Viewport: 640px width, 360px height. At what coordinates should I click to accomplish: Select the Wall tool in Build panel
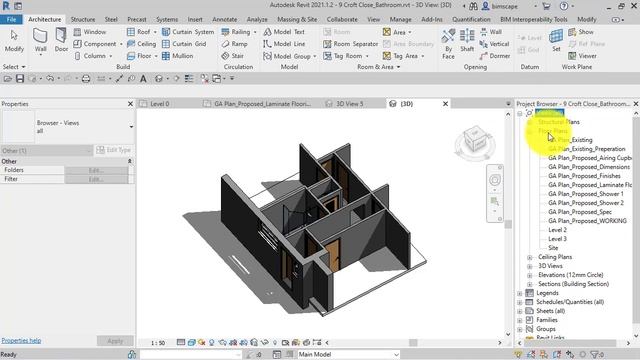40,41
